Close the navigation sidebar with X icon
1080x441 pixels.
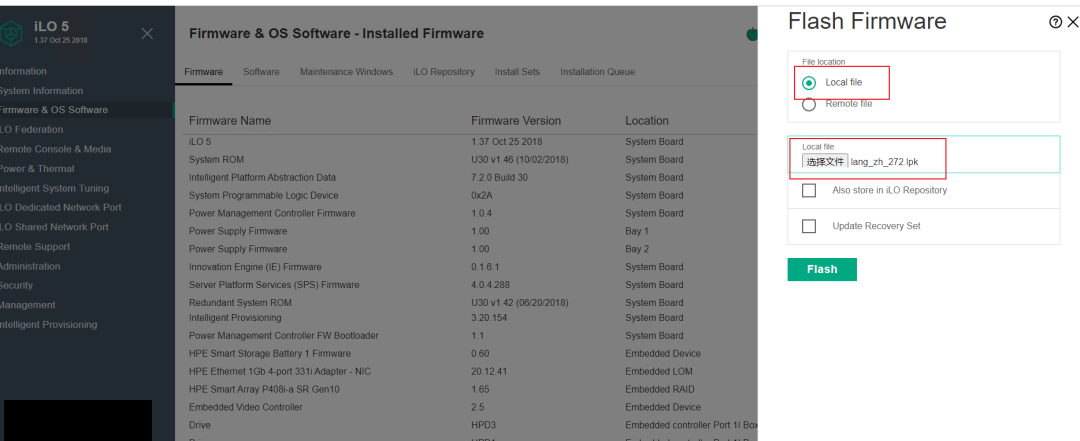[x=147, y=33]
